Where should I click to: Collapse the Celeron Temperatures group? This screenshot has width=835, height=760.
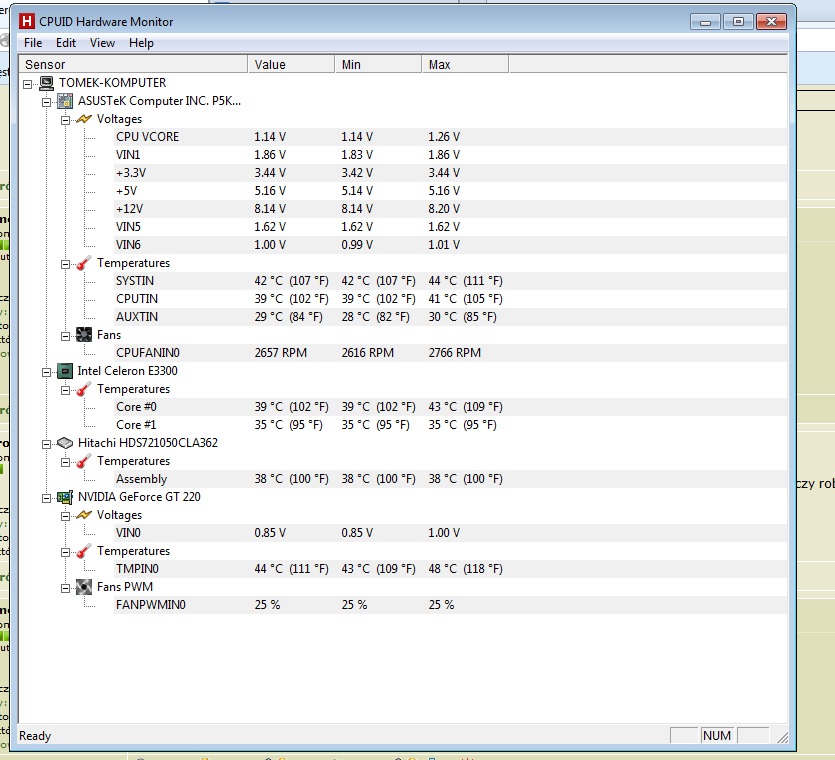(66, 390)
